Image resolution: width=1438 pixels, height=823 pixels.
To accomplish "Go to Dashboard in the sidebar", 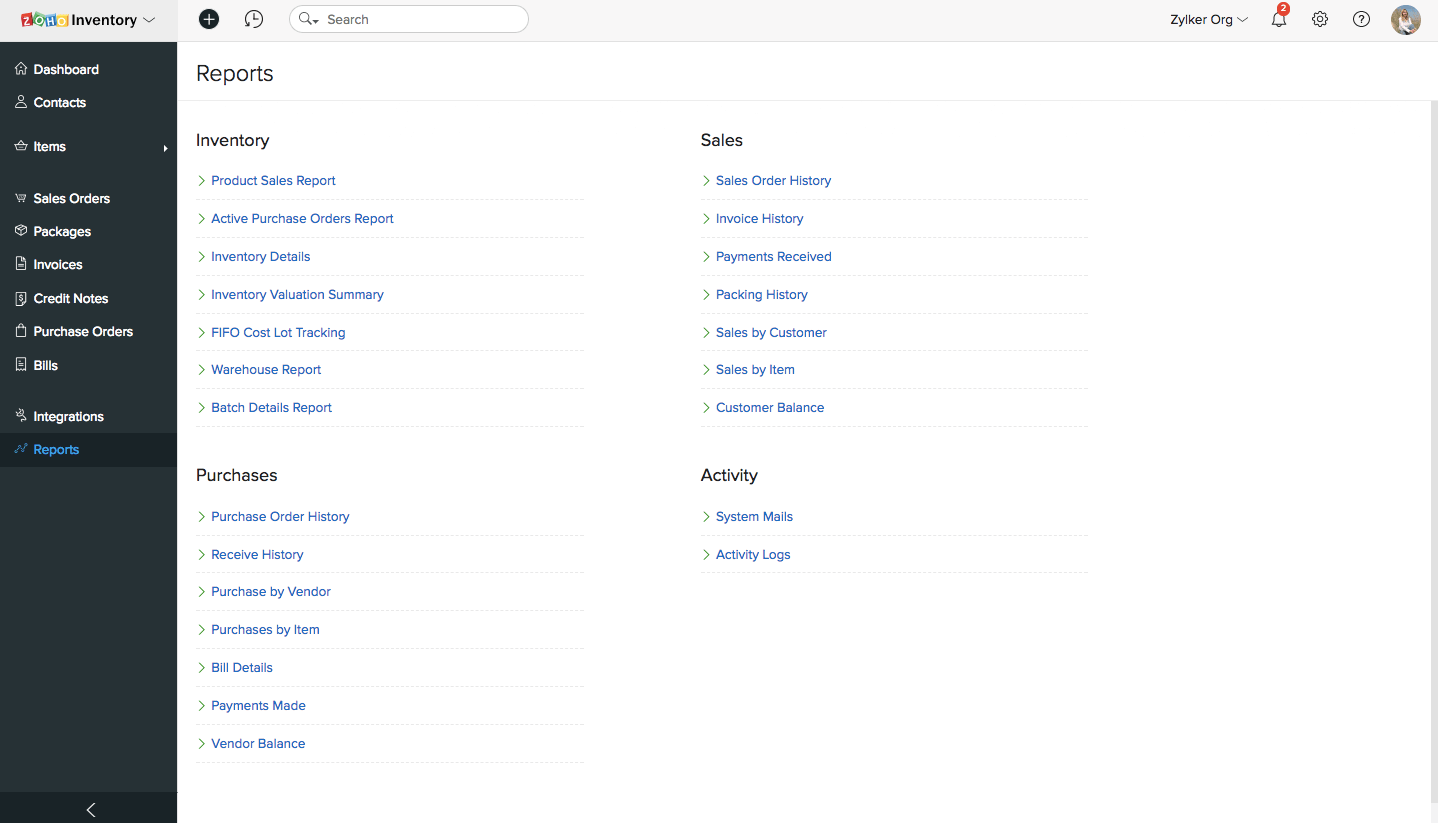I will [66, 69].
